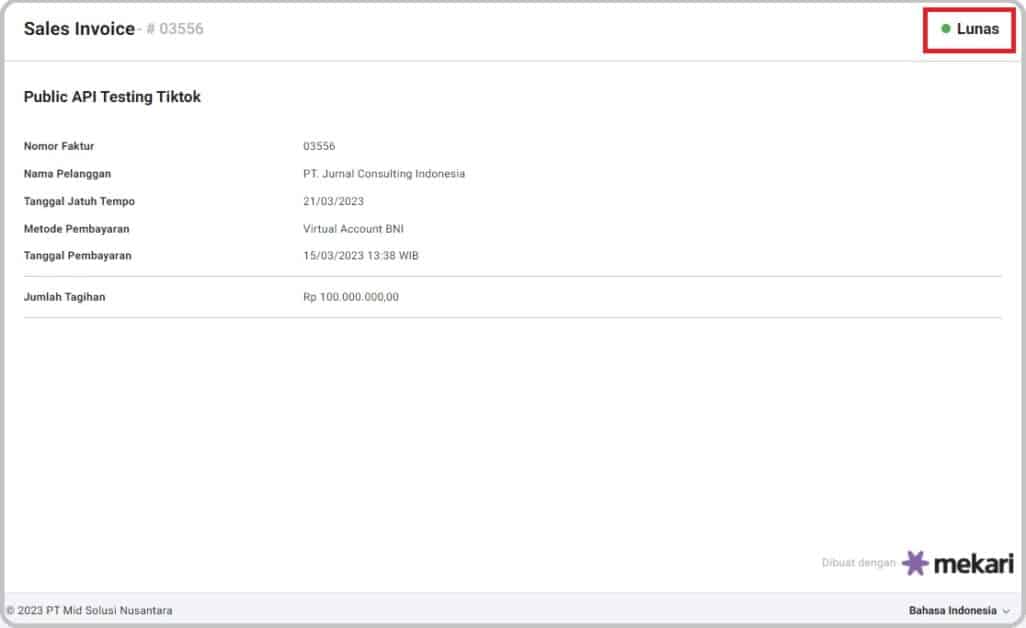
Task: Click the Nama Pelanggan label
Action: [x=67, y=173]
